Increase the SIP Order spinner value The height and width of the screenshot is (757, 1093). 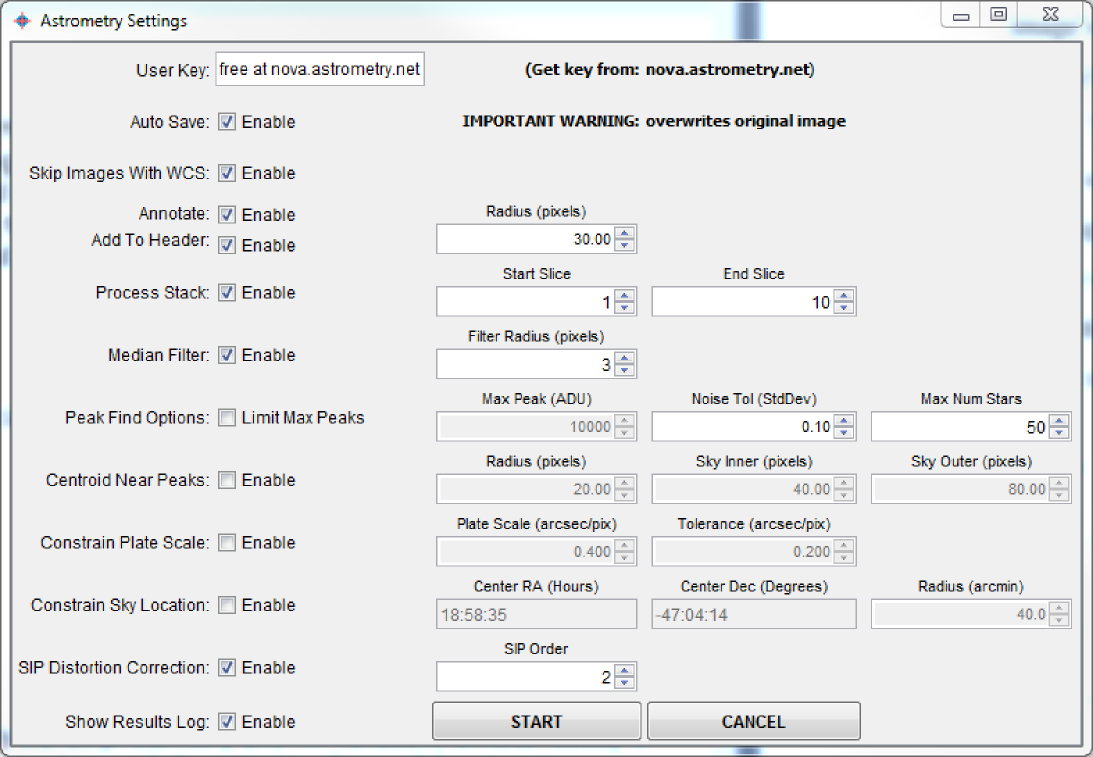tap(625, 671)
